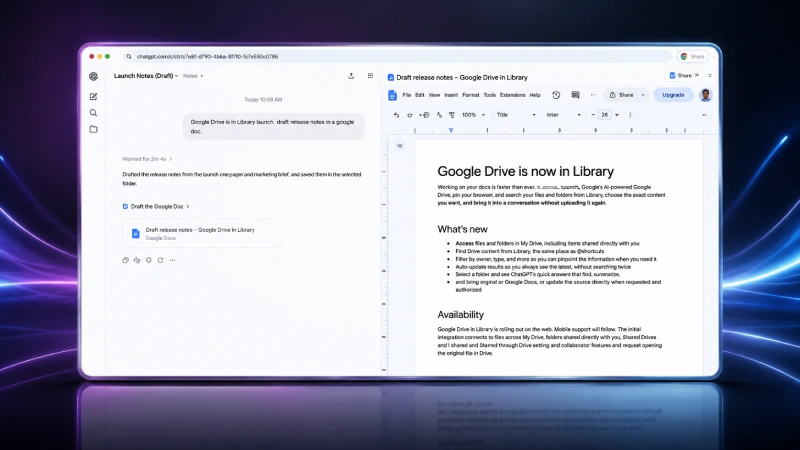
Task: Open the Library folder icon in sidebar
Action: tap(93, 129)
